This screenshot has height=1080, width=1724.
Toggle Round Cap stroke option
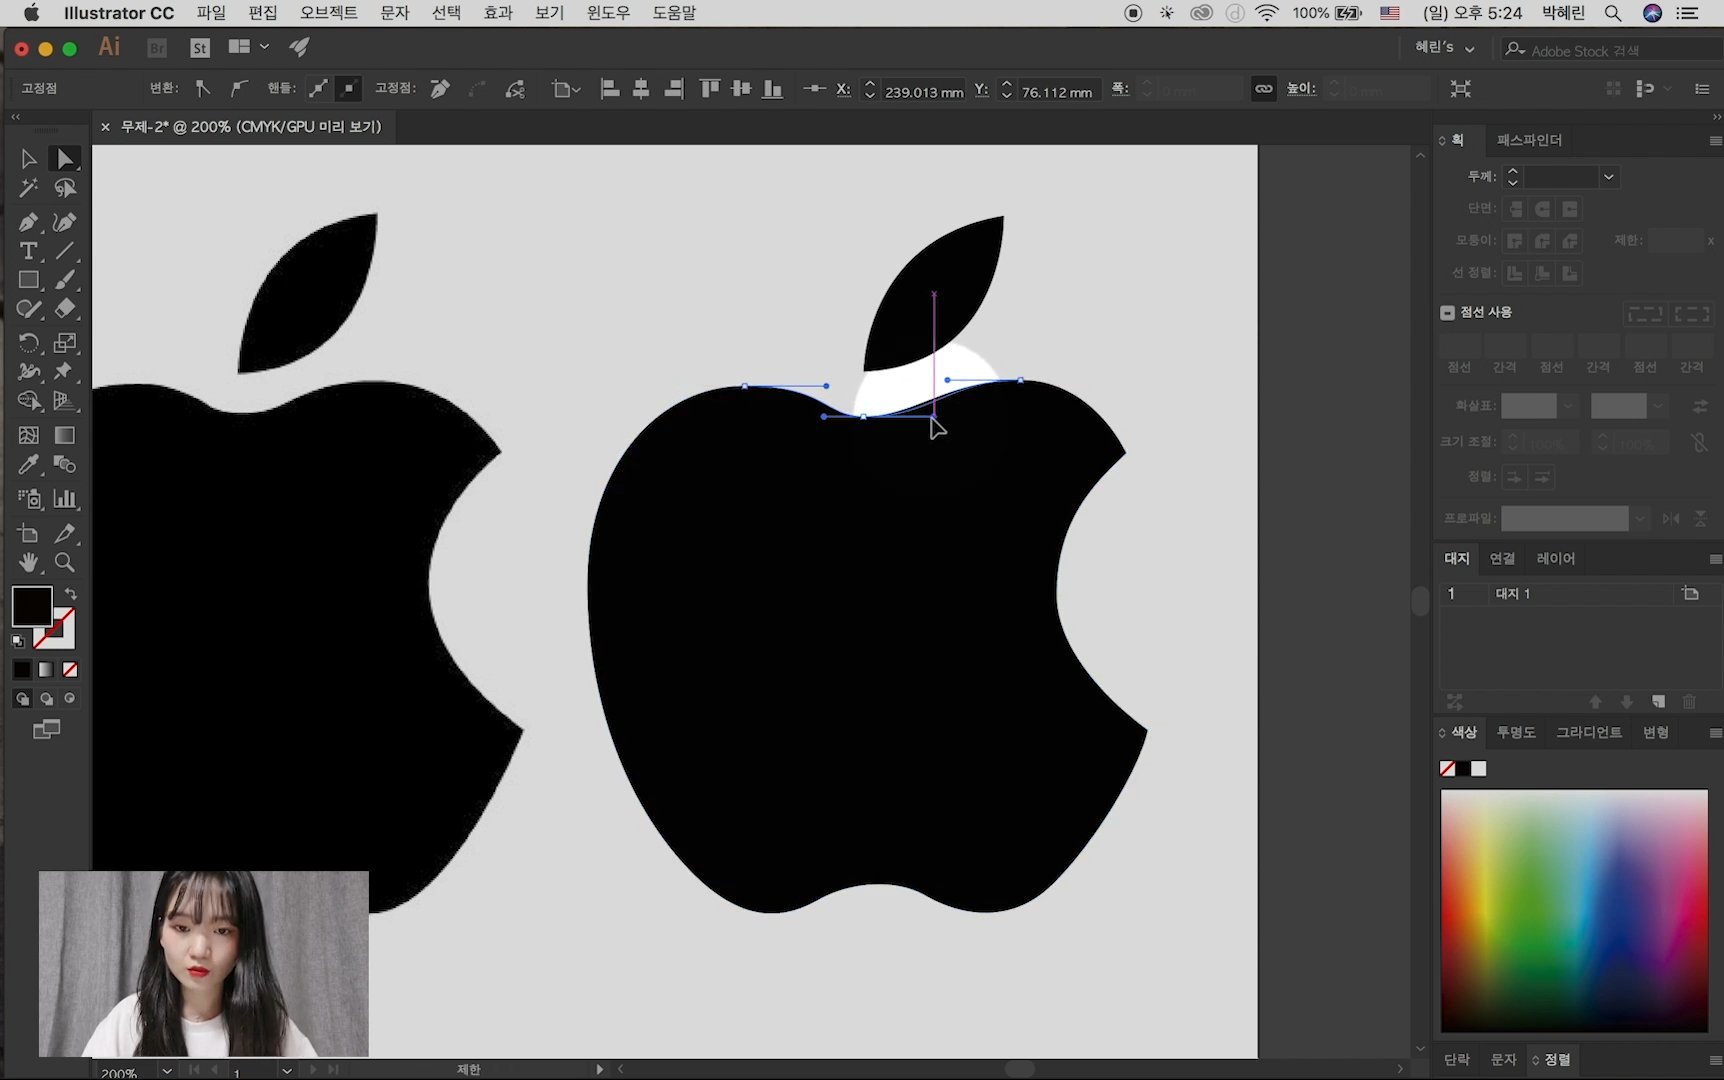[1543, 209]
